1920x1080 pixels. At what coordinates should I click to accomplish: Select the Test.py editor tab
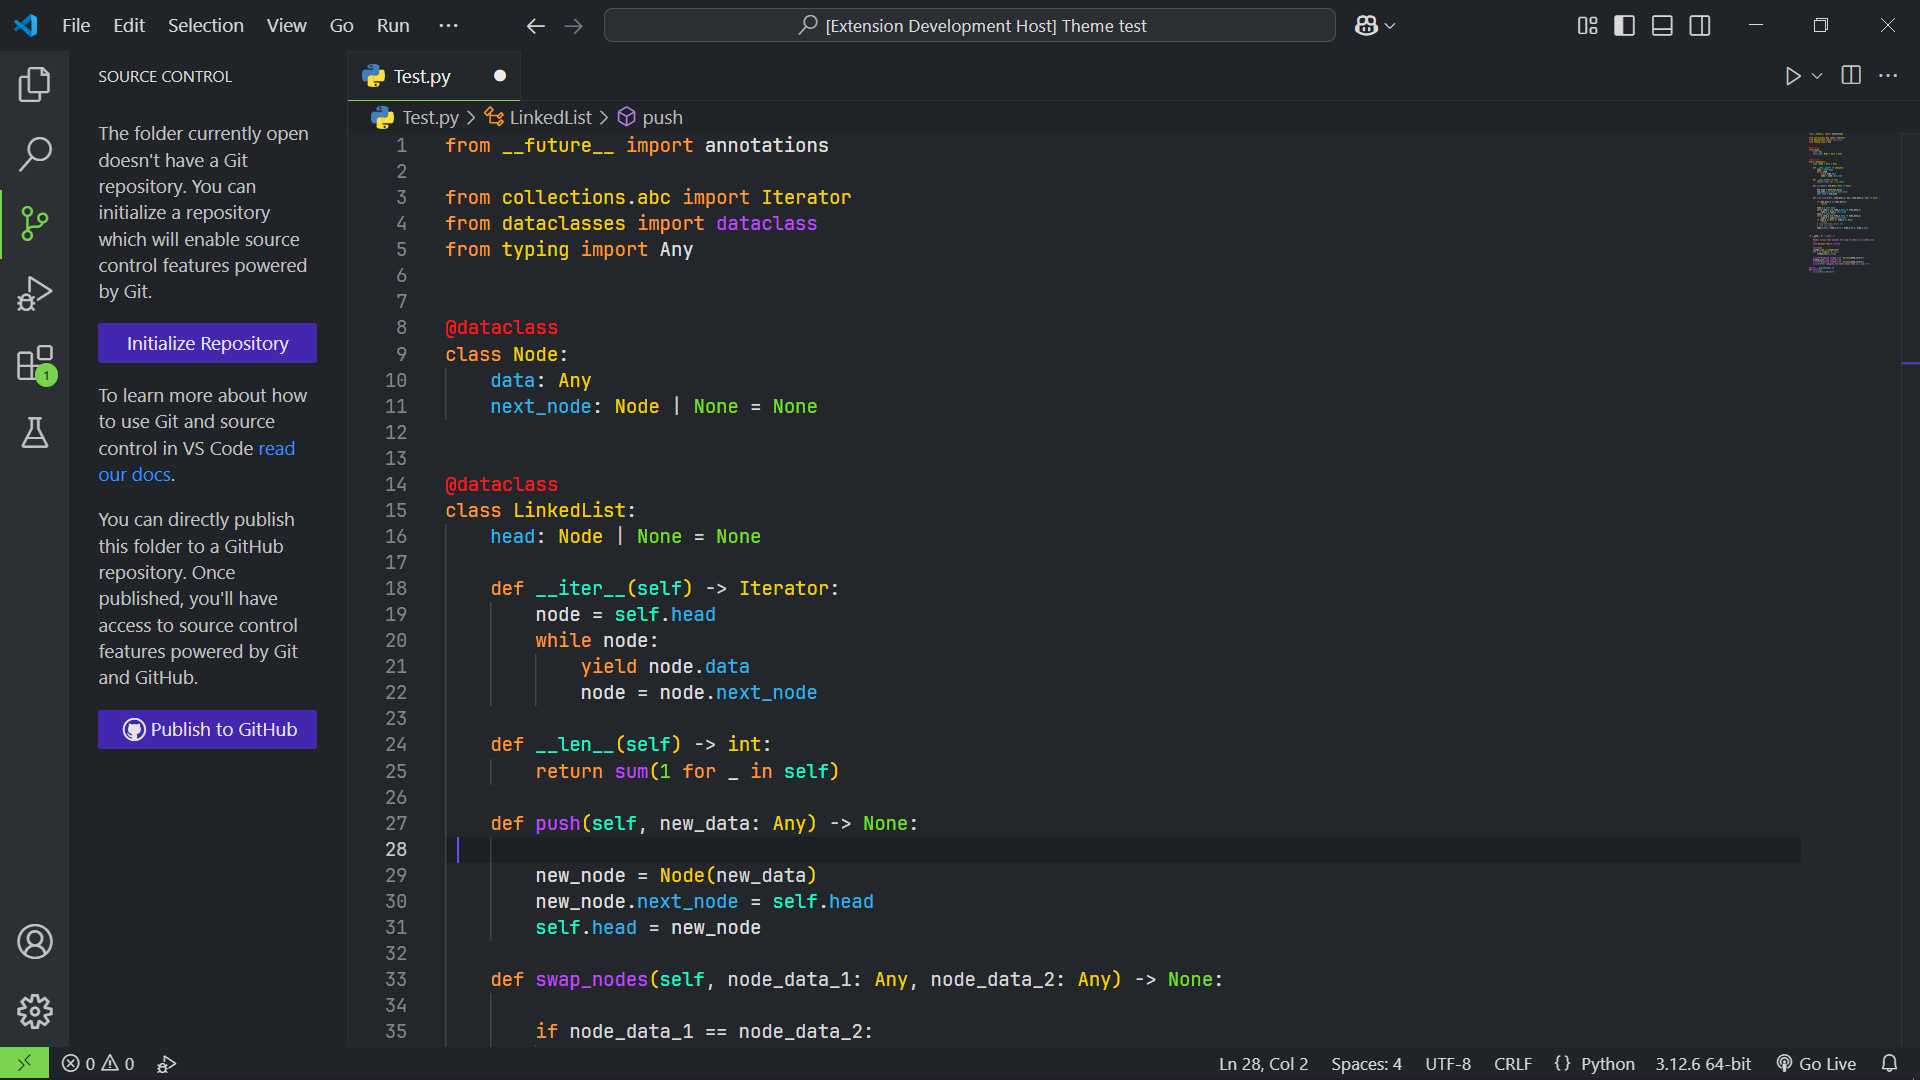pyautogui.click(x=421, y=76)
